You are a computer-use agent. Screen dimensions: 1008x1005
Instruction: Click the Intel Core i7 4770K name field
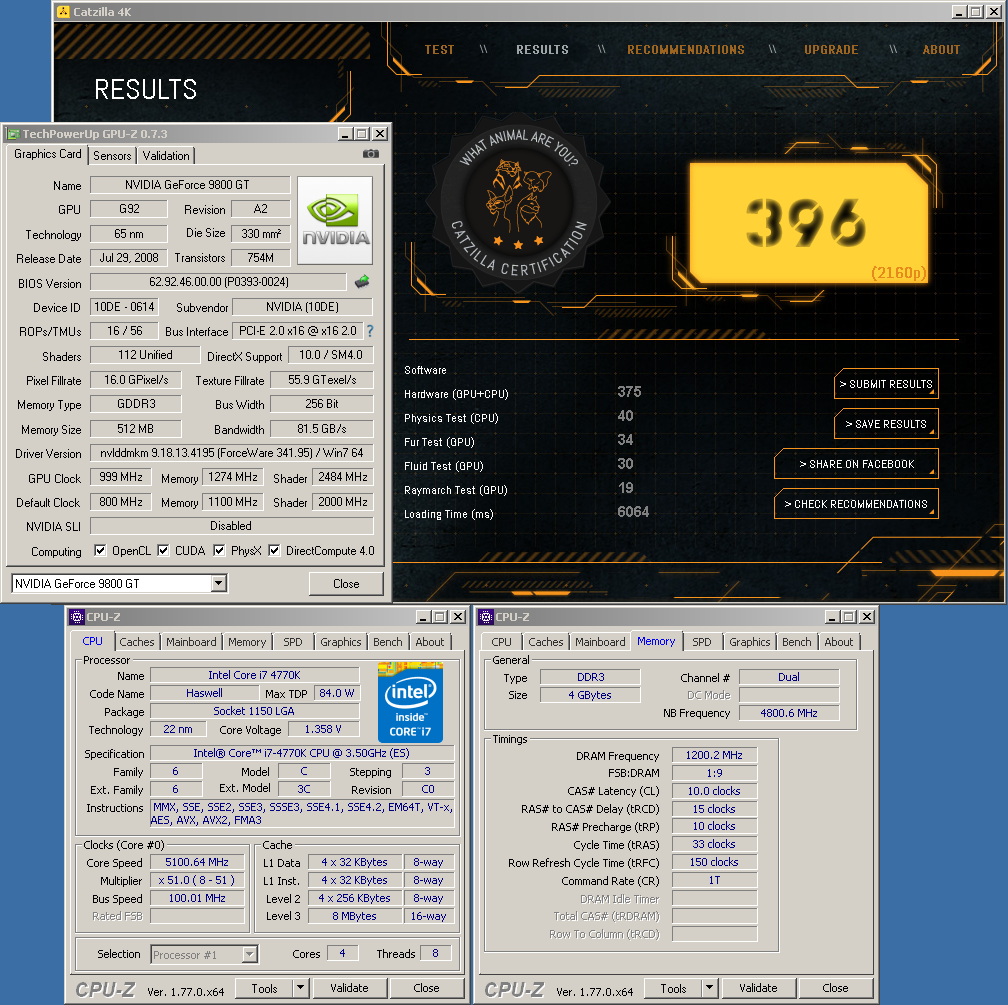(x=255, y=675)
